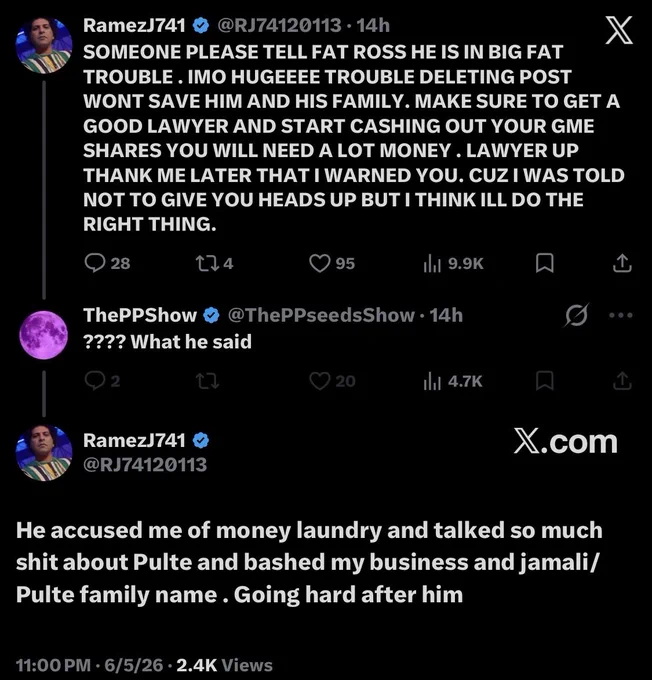This screenshot has width=652, height=680.
Task: Bookmark RamezJ741's top post
Action: [544, 263]
